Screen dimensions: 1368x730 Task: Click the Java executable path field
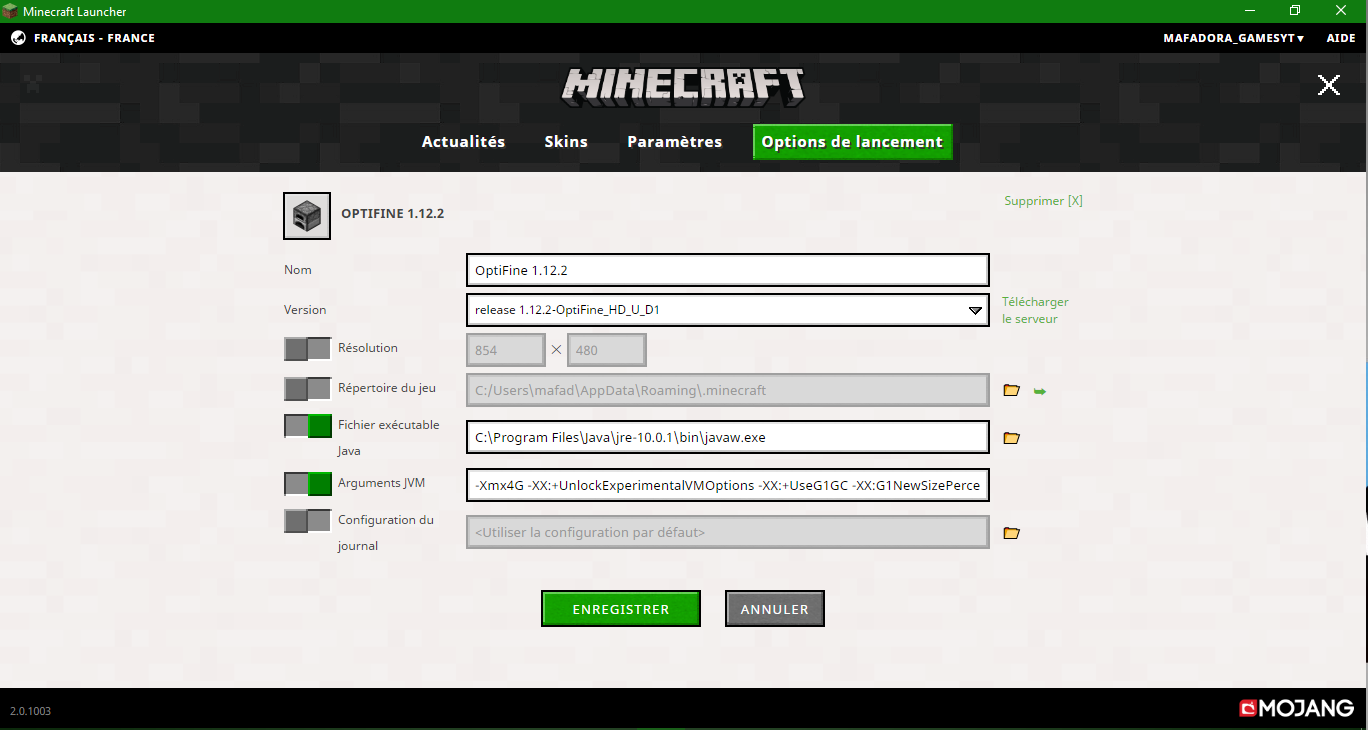coord(728,437)
